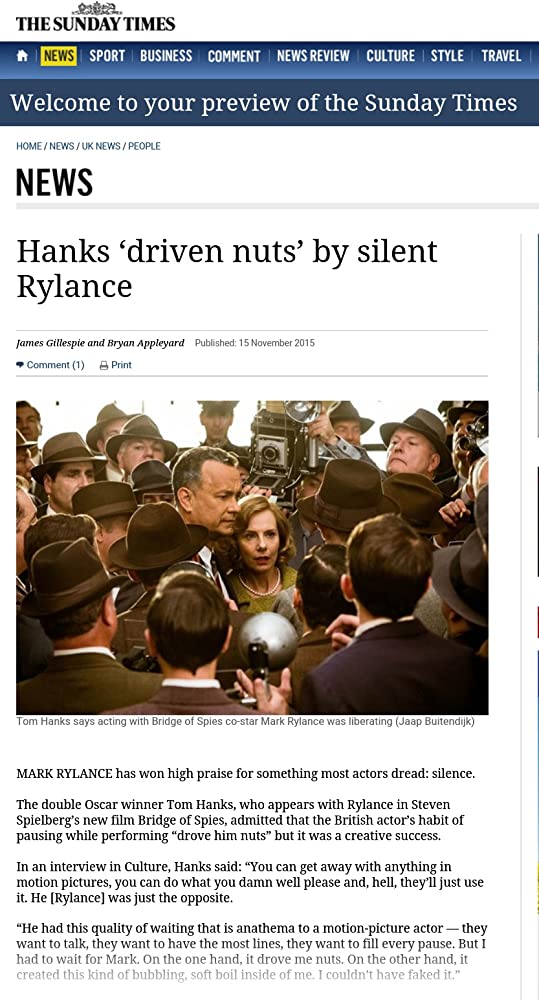Click HOME breadcrumb link

(x=29, y=146)
